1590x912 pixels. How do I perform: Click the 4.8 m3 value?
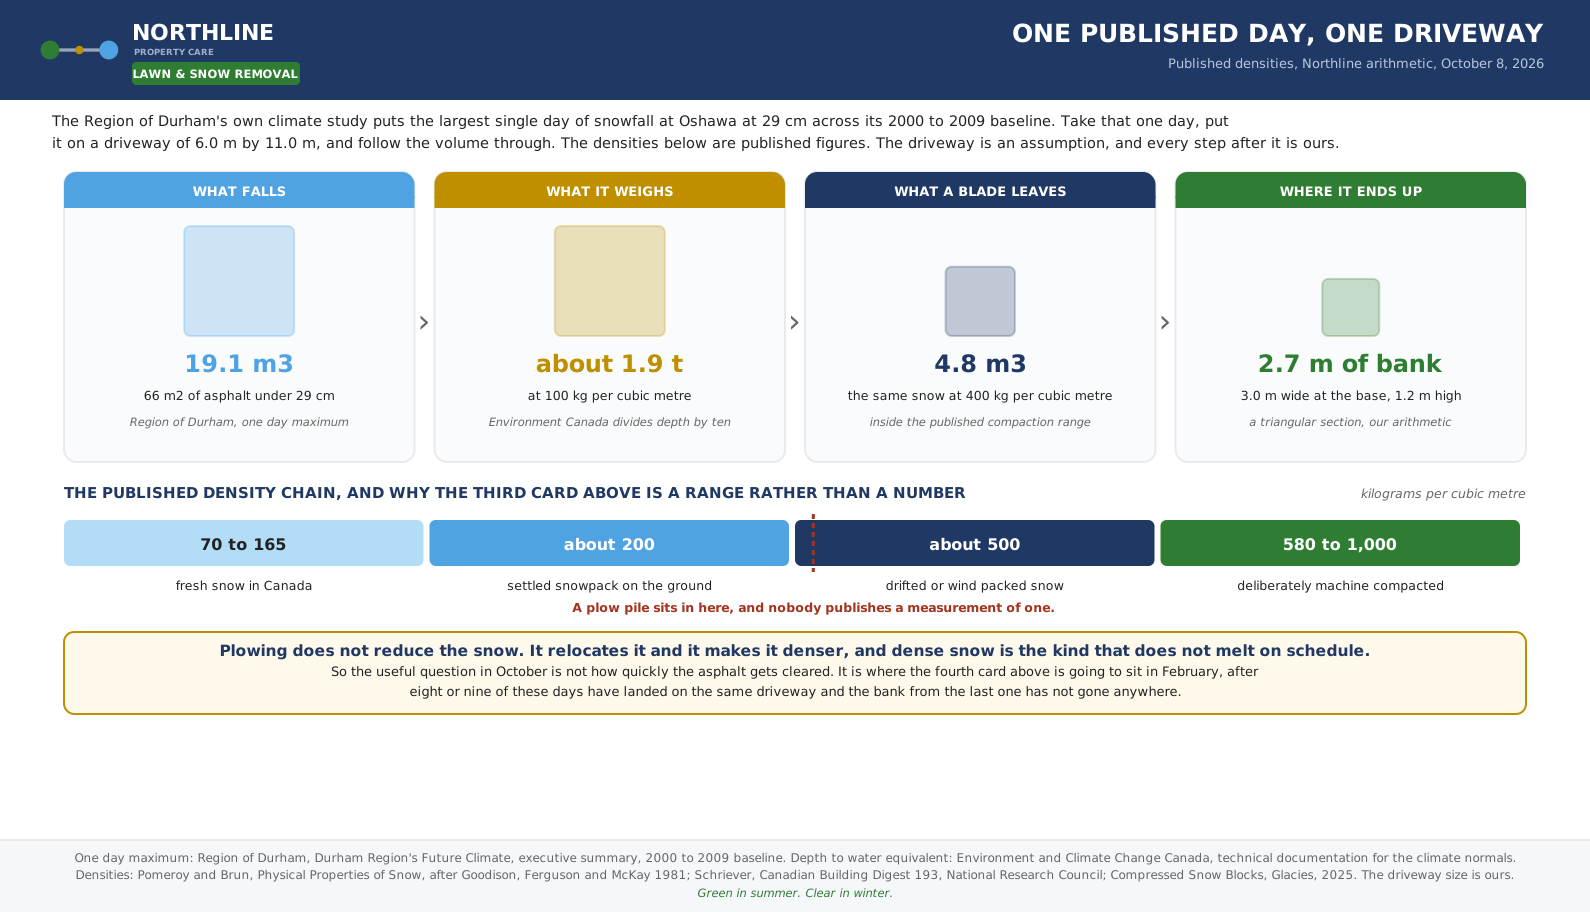(980, 364)
